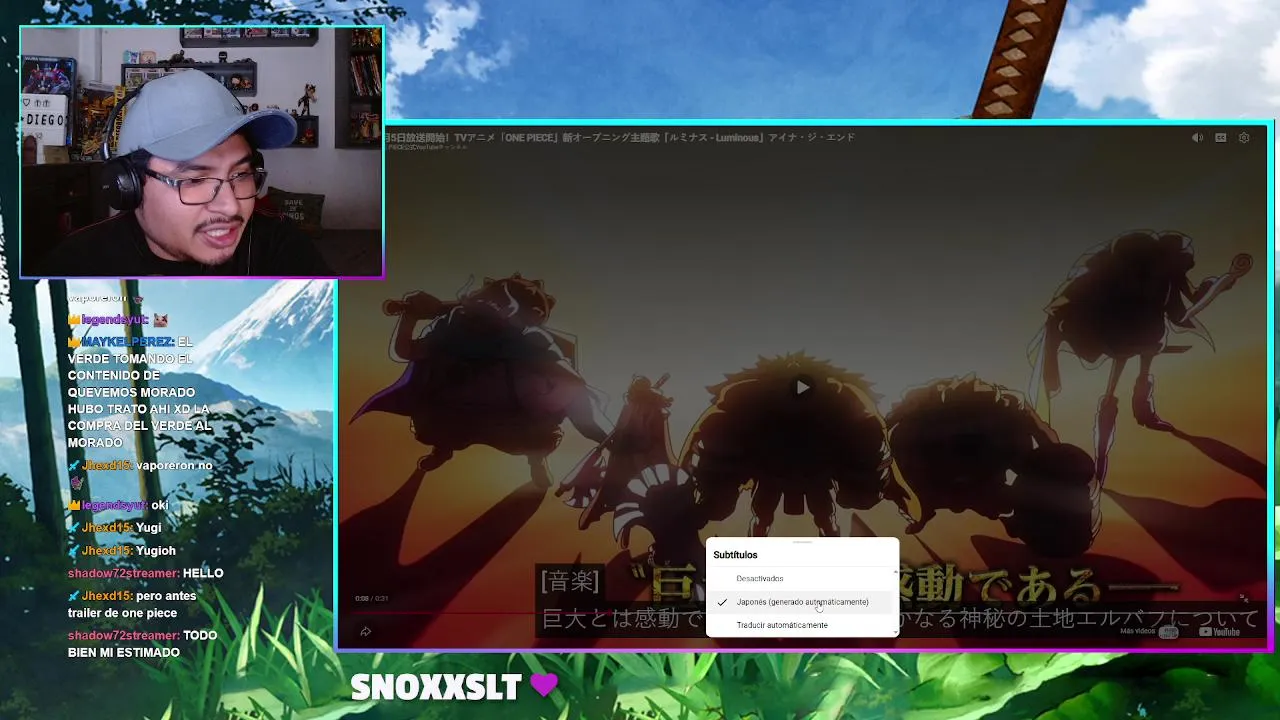1280x720 pixels.
Task: Click 'TODO BIEN MI ESTIMADO' chat message
Action: pos(142,644)
